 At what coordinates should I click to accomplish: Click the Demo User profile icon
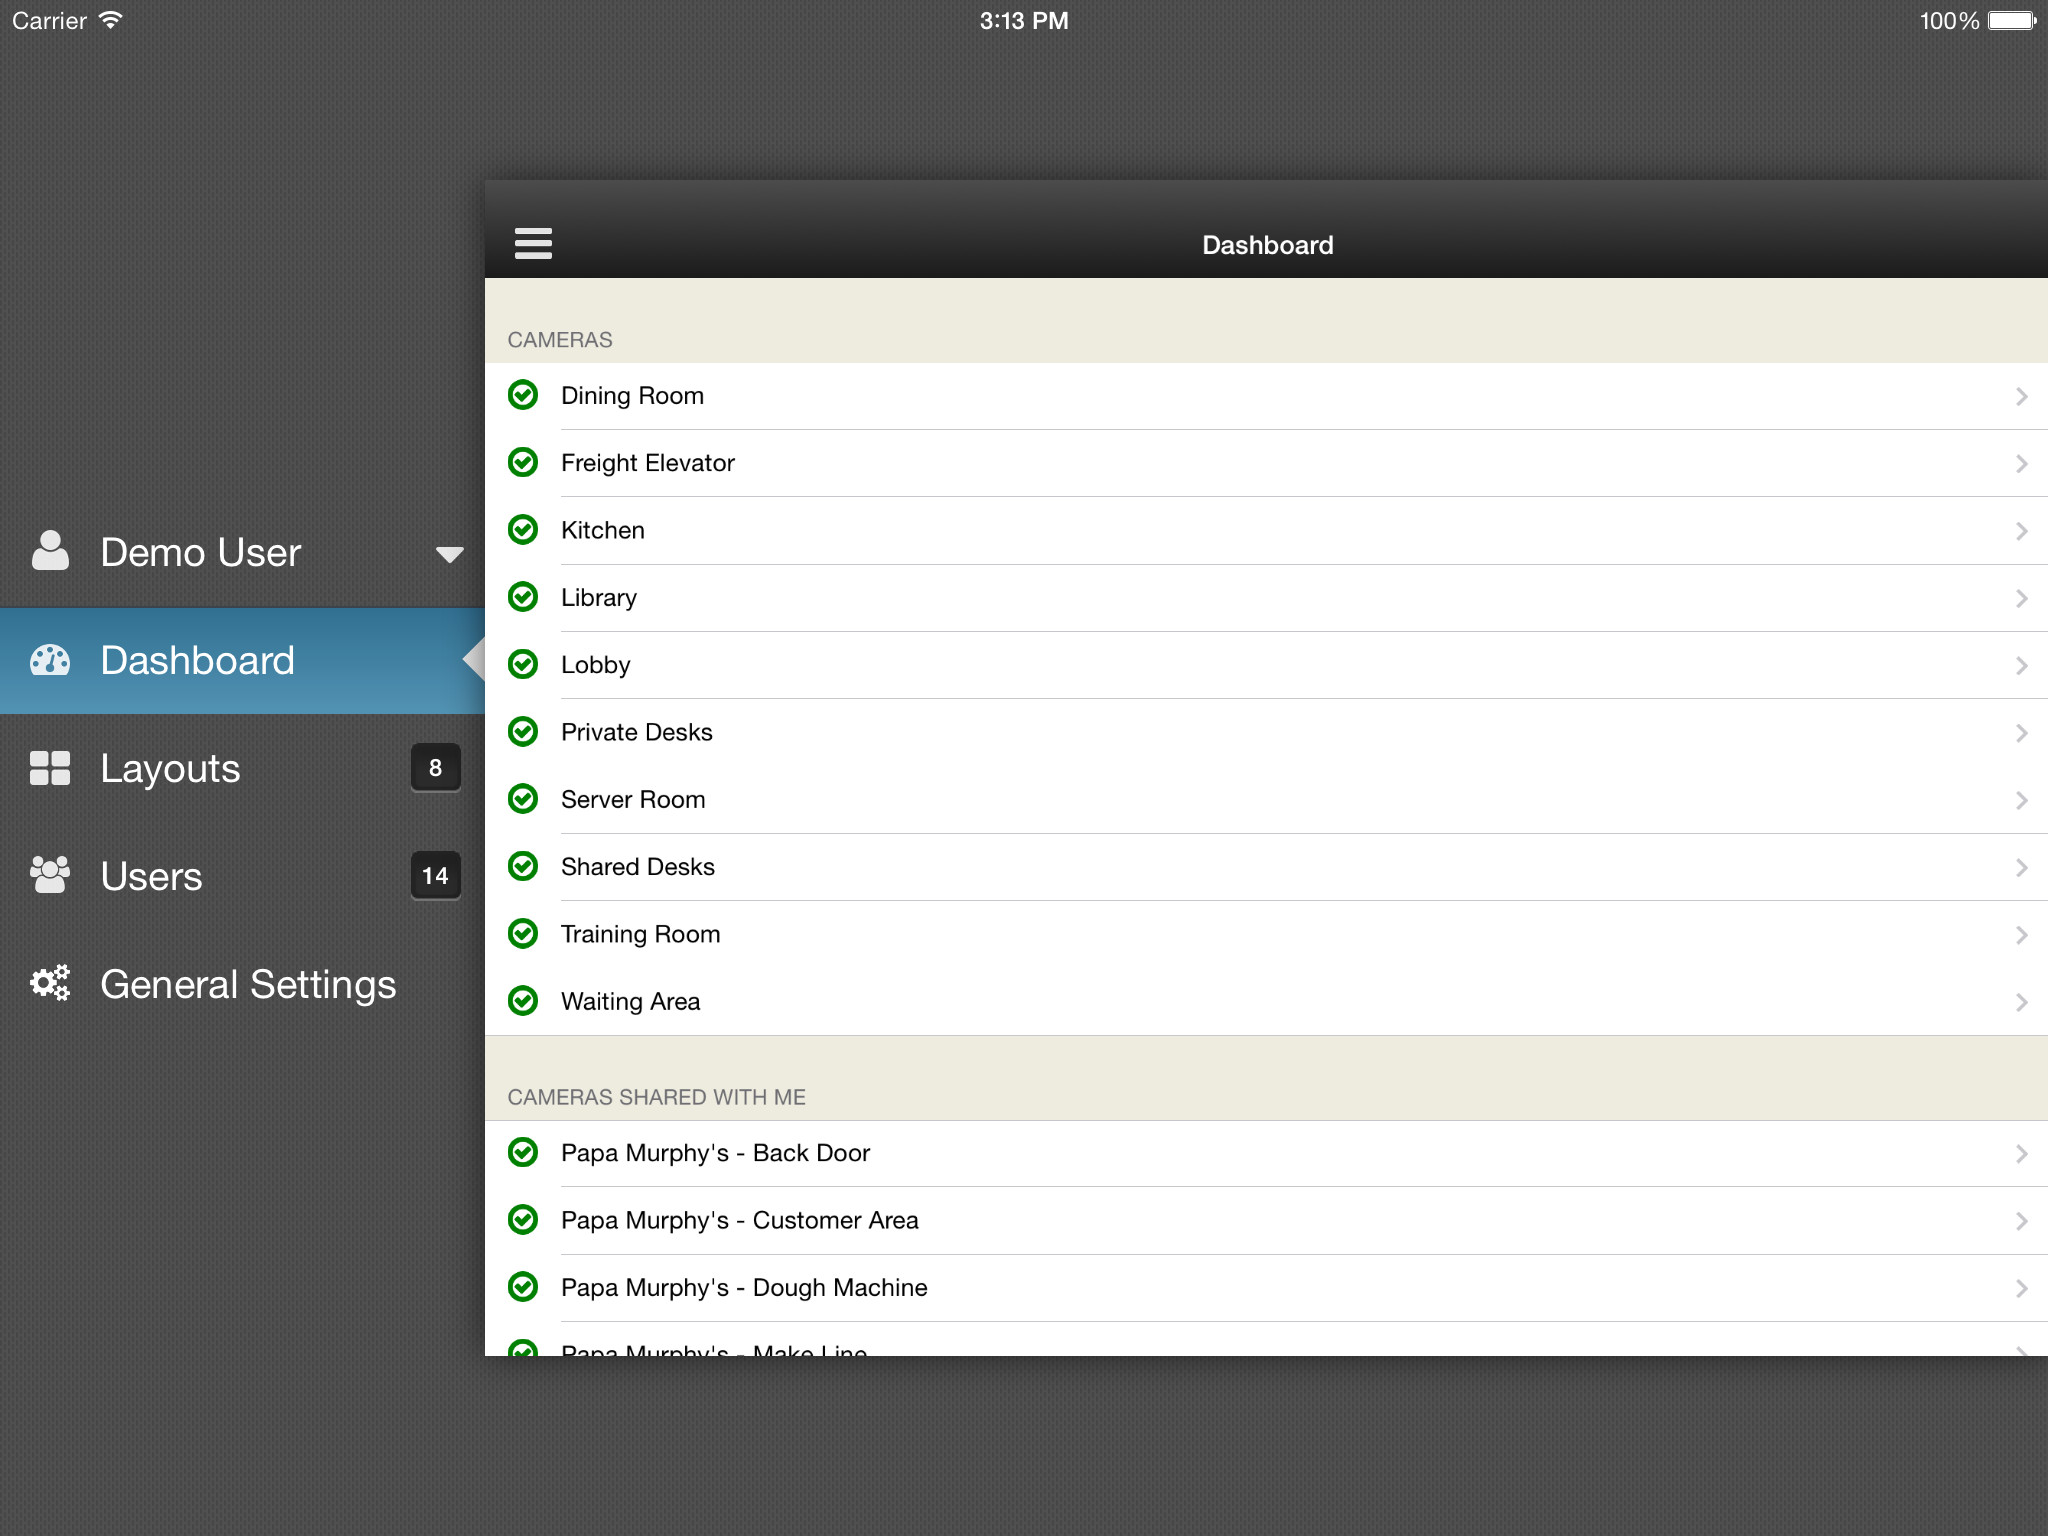coord(49,551)
